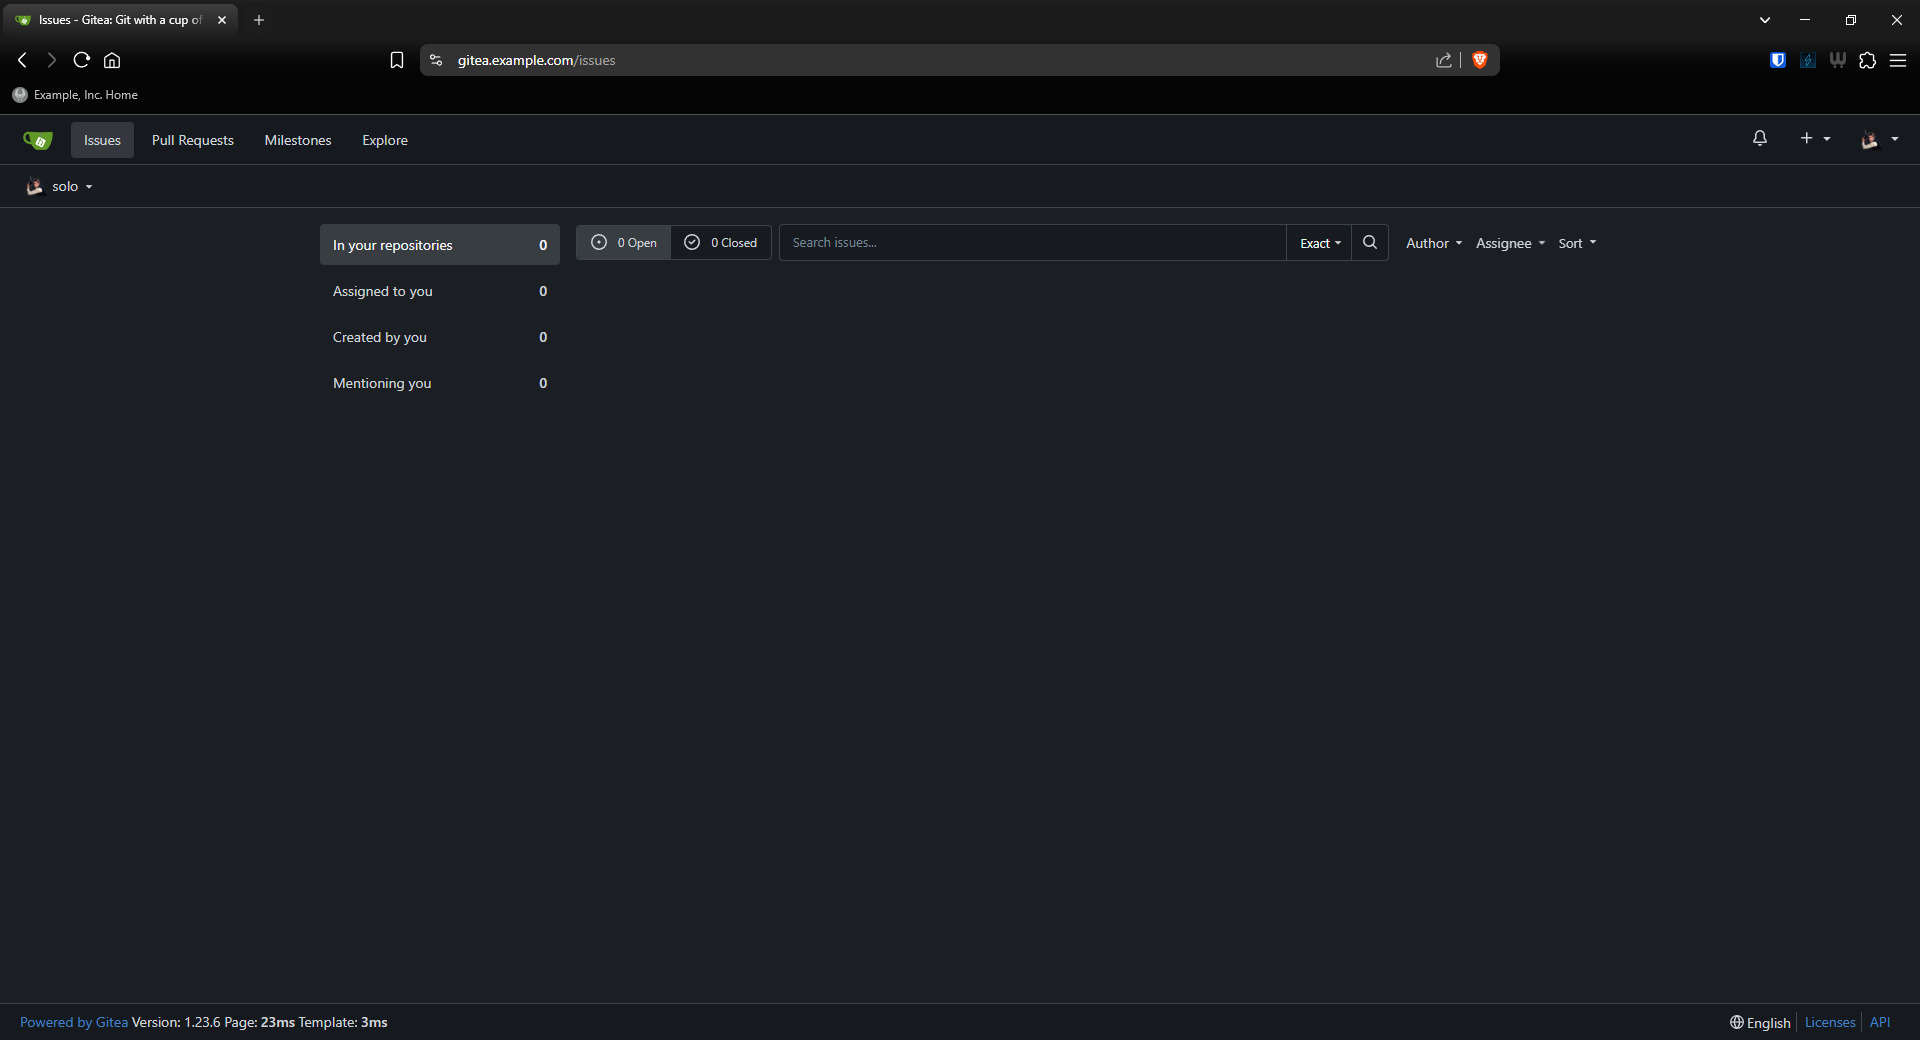
Task: Show the 0 Open issues filter
Action: tap(623, 243)
